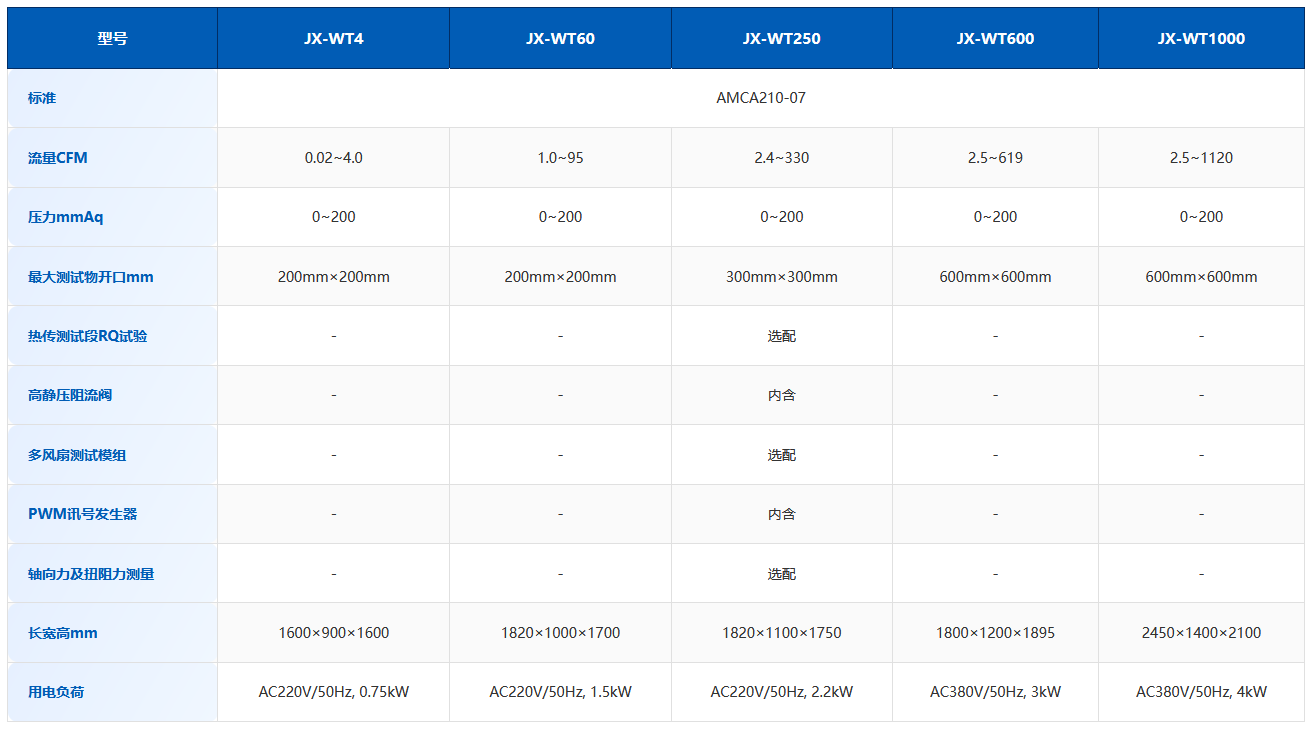Select the 2450×1400×2100 dimensions cell
This screenshot has height=729, width=1311.
(1201, 633)
